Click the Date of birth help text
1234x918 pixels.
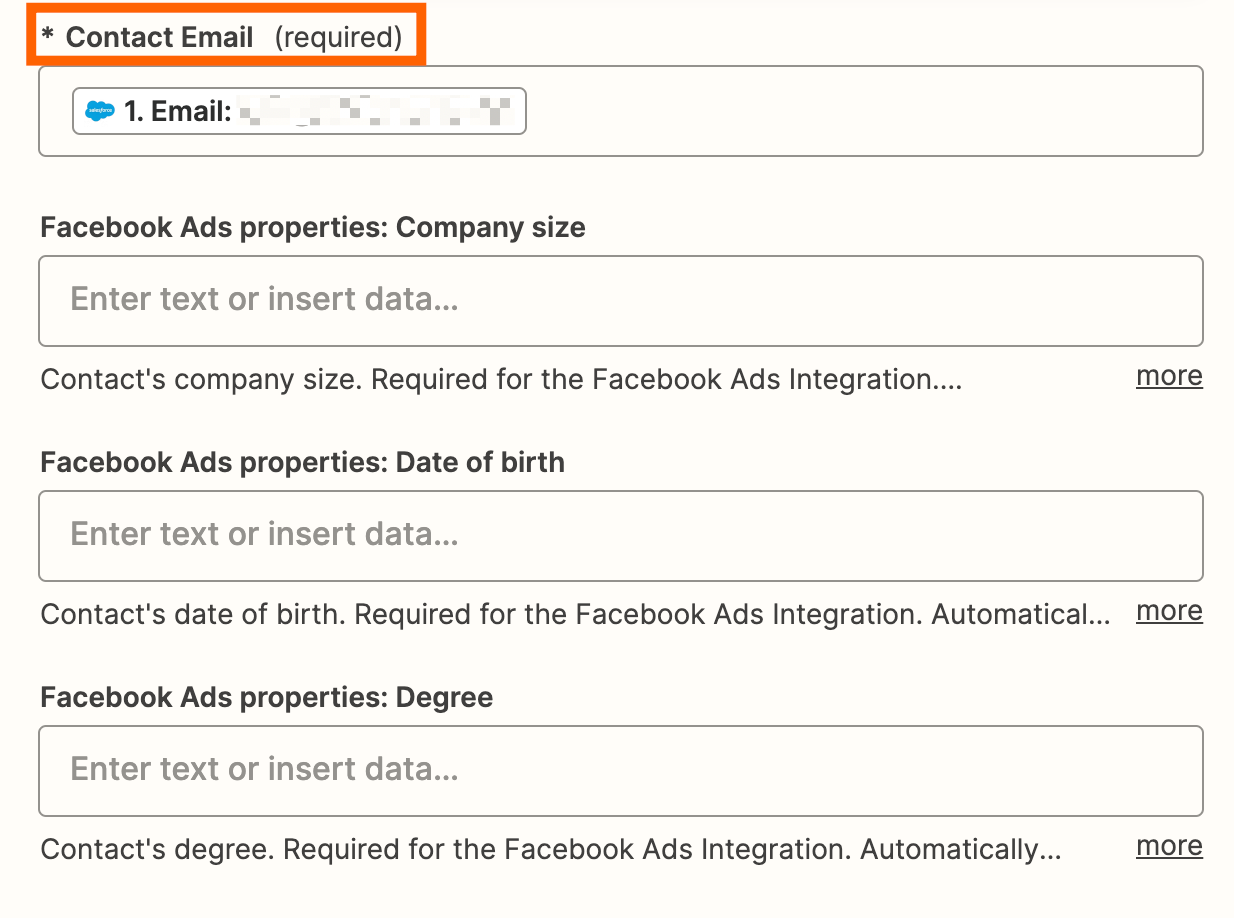coord(575,614)
